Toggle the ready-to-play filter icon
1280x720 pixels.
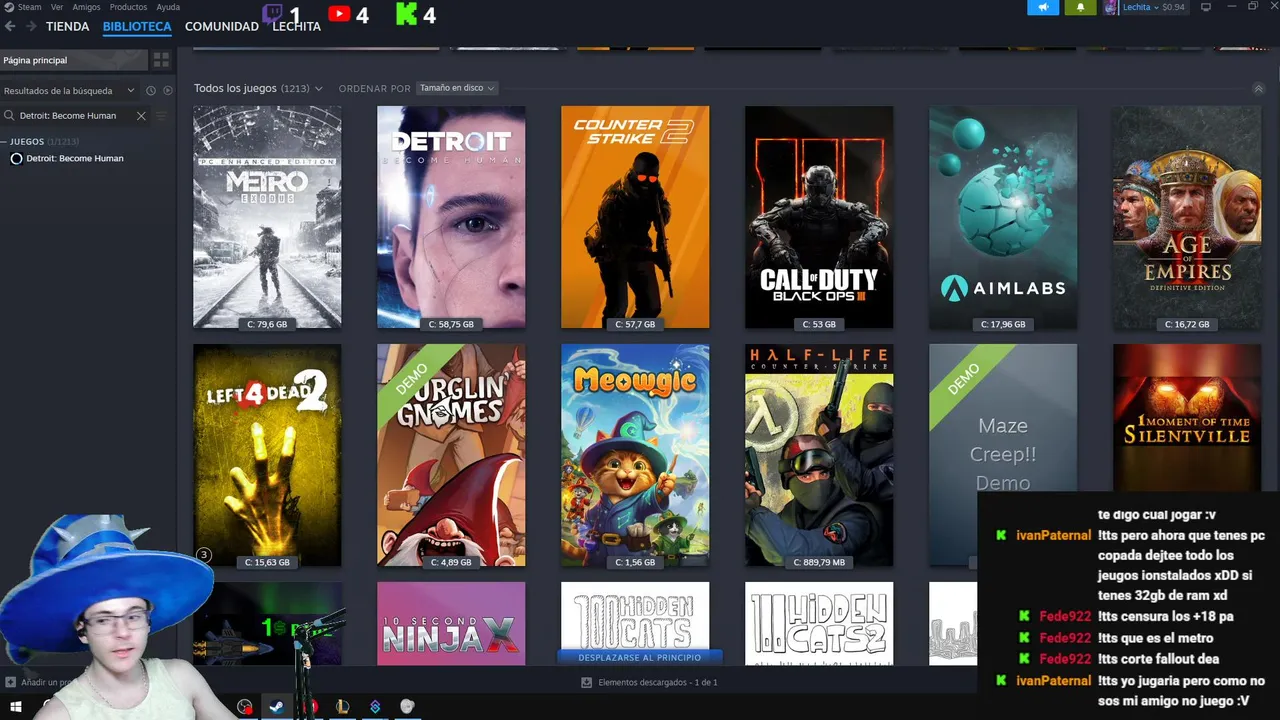(167, 91)
